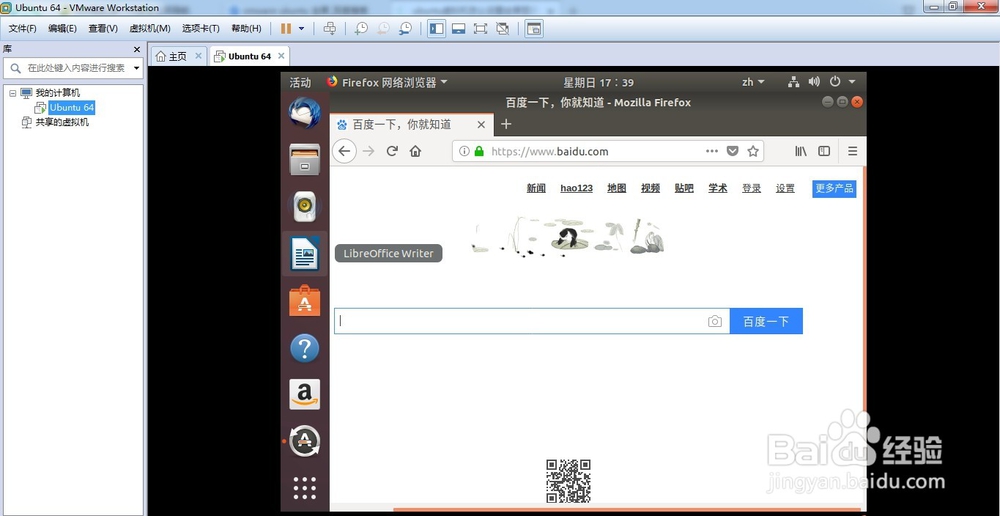This screenshot has height=516, width=1000.
Task: Click 百度一下 search button
Action: (766, 321)
